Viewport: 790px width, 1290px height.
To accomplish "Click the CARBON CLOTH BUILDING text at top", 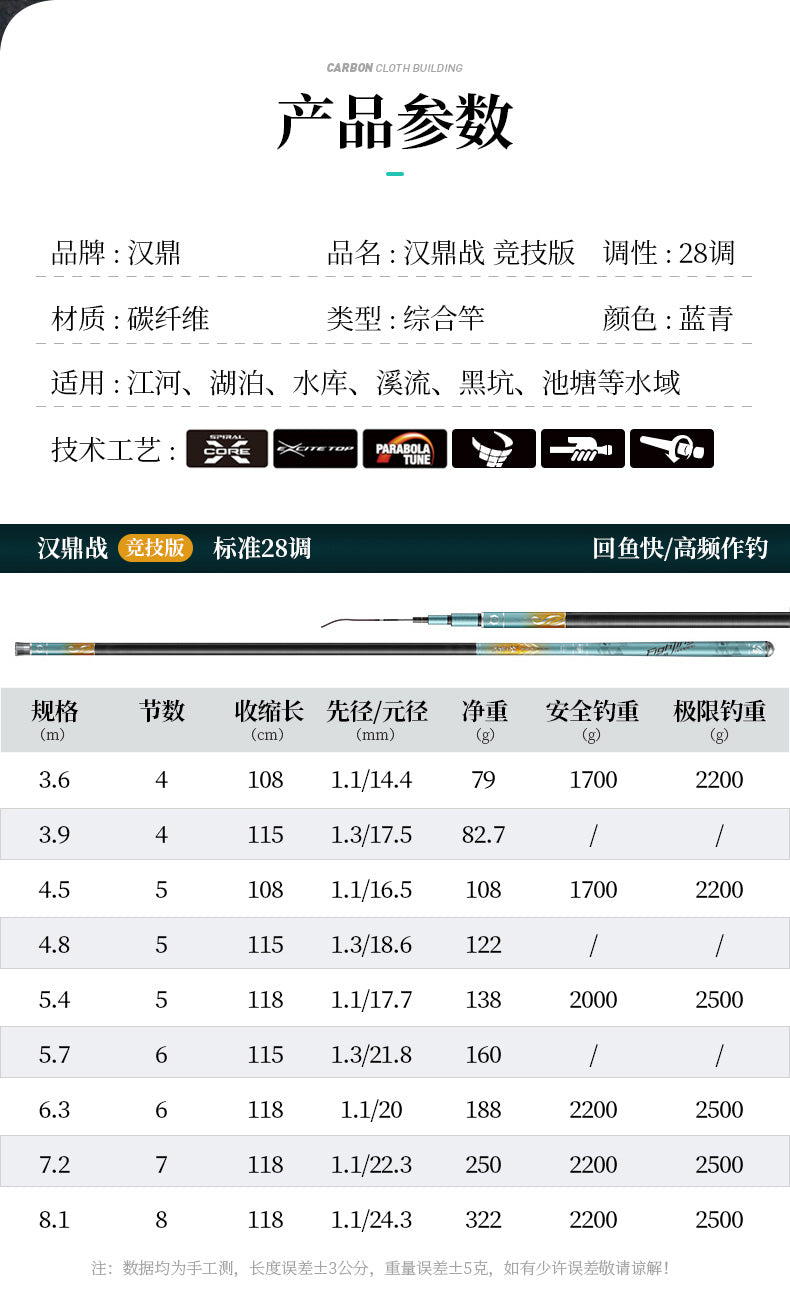I will (395, 68).
